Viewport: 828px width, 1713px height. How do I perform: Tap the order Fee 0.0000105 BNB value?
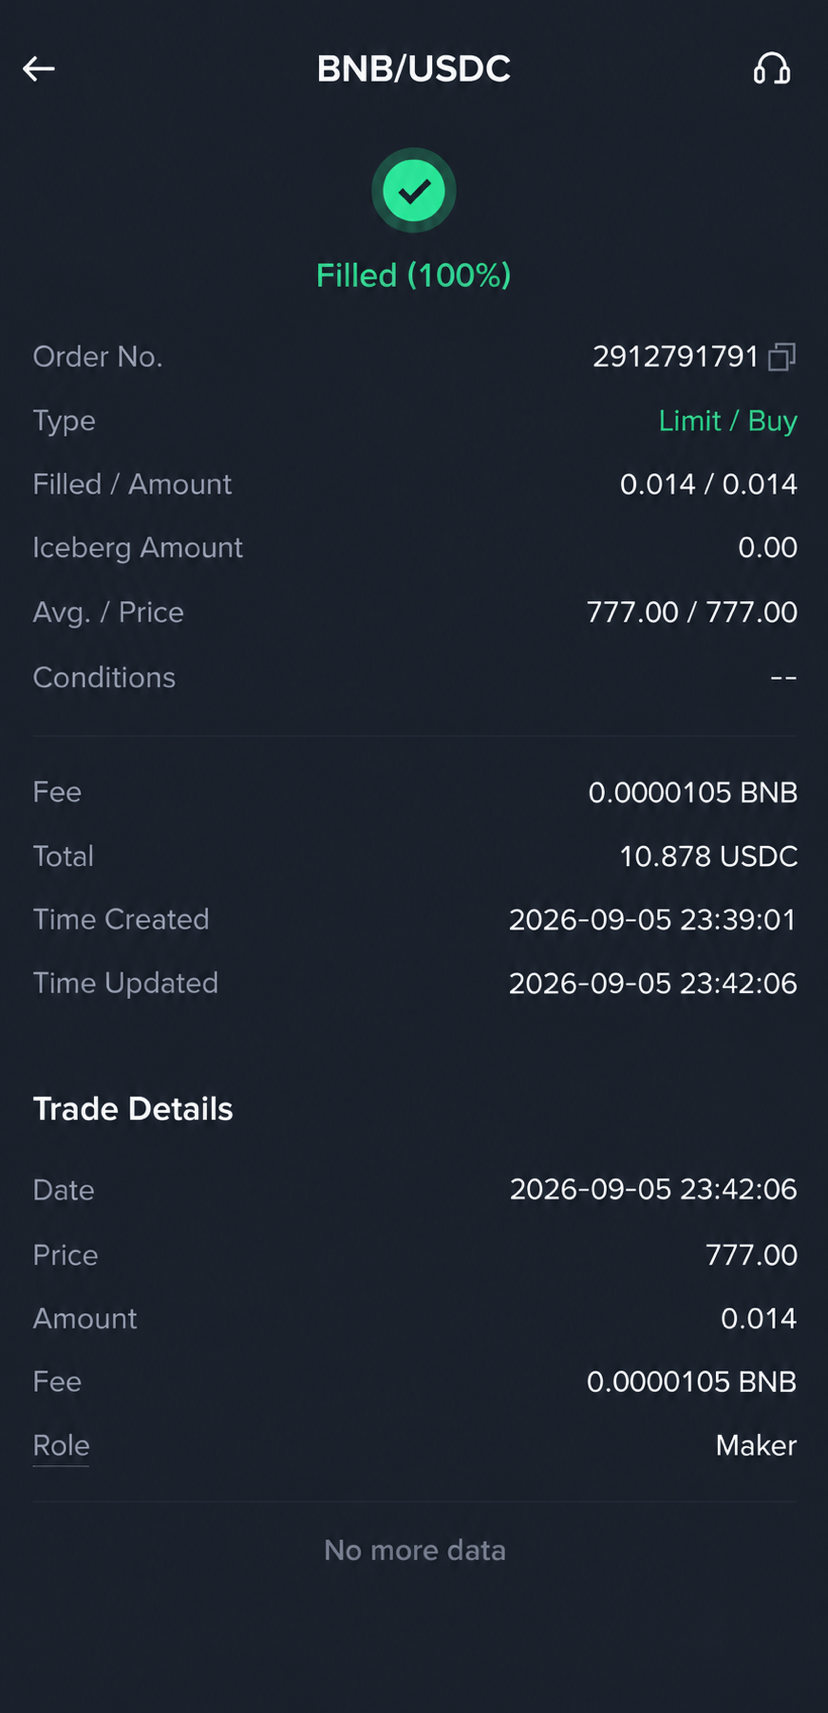pyautogui.click(x=693, y=793)
